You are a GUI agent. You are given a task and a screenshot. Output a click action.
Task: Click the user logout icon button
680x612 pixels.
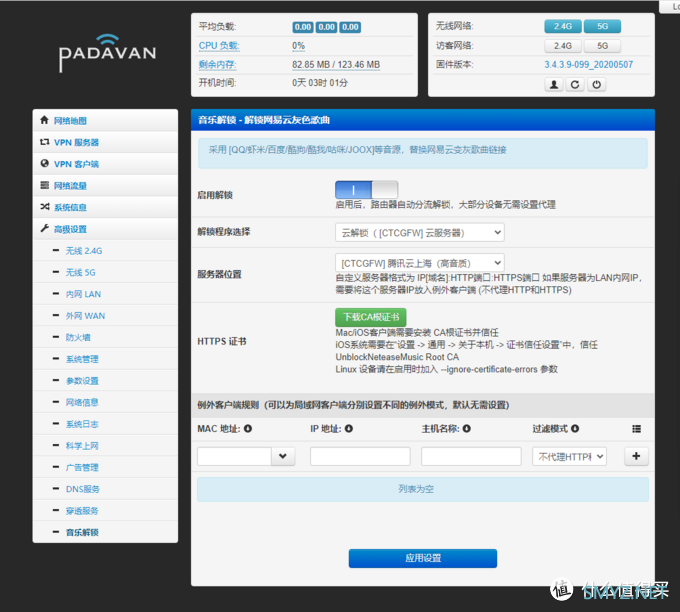pyautogui.click(x=554, y=84)
